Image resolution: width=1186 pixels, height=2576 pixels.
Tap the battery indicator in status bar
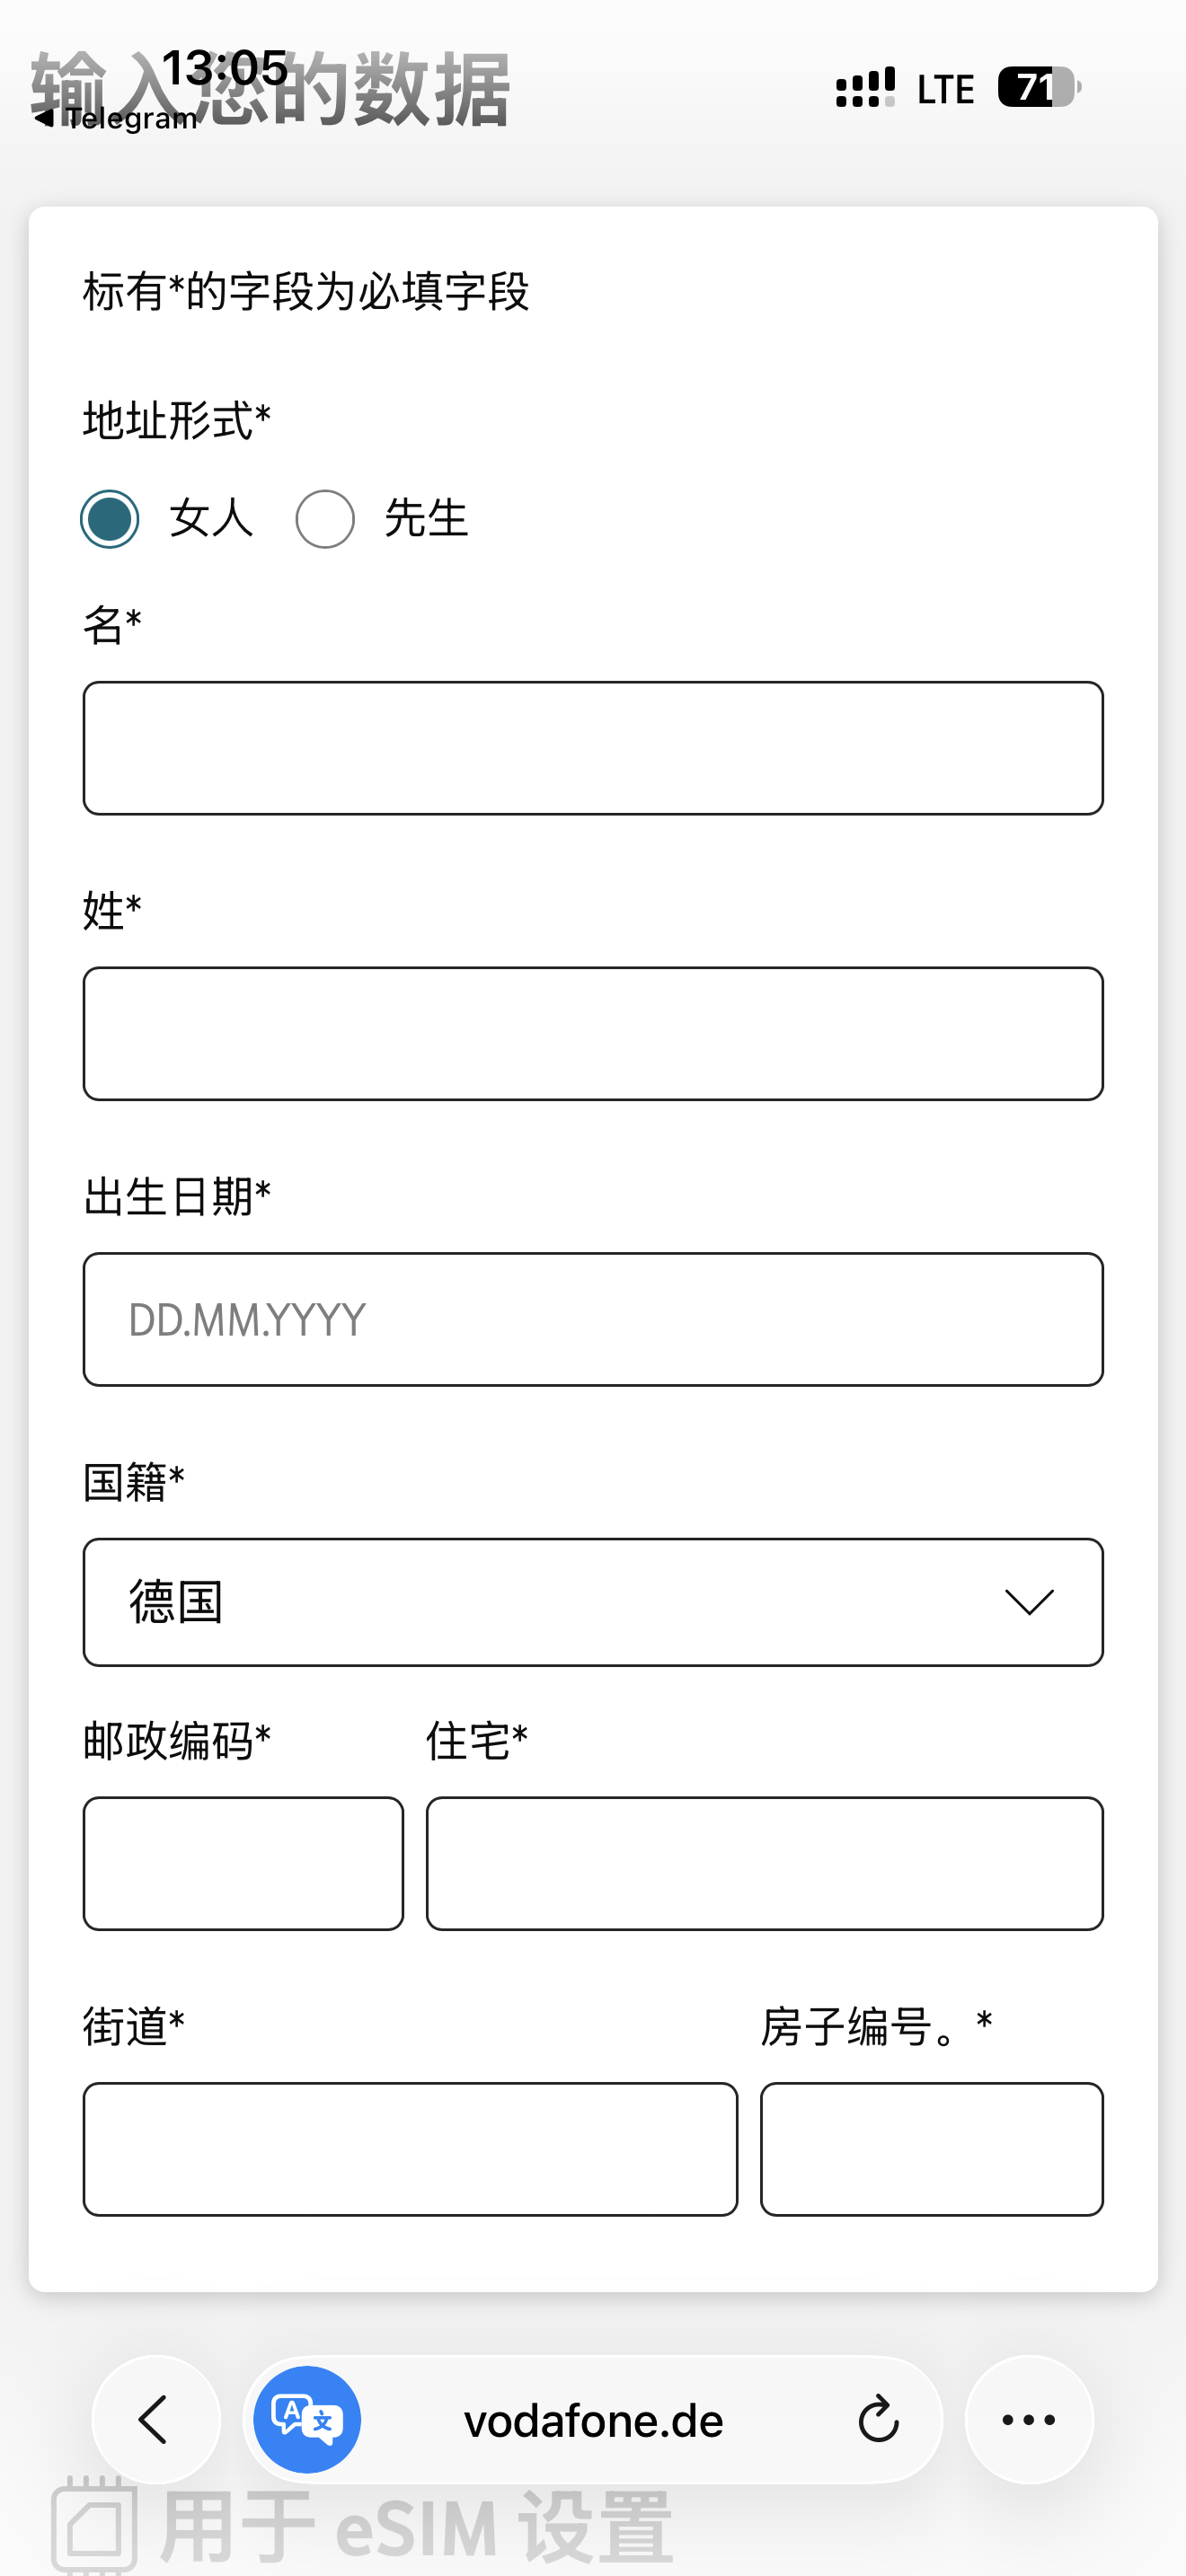(1038, 87)
